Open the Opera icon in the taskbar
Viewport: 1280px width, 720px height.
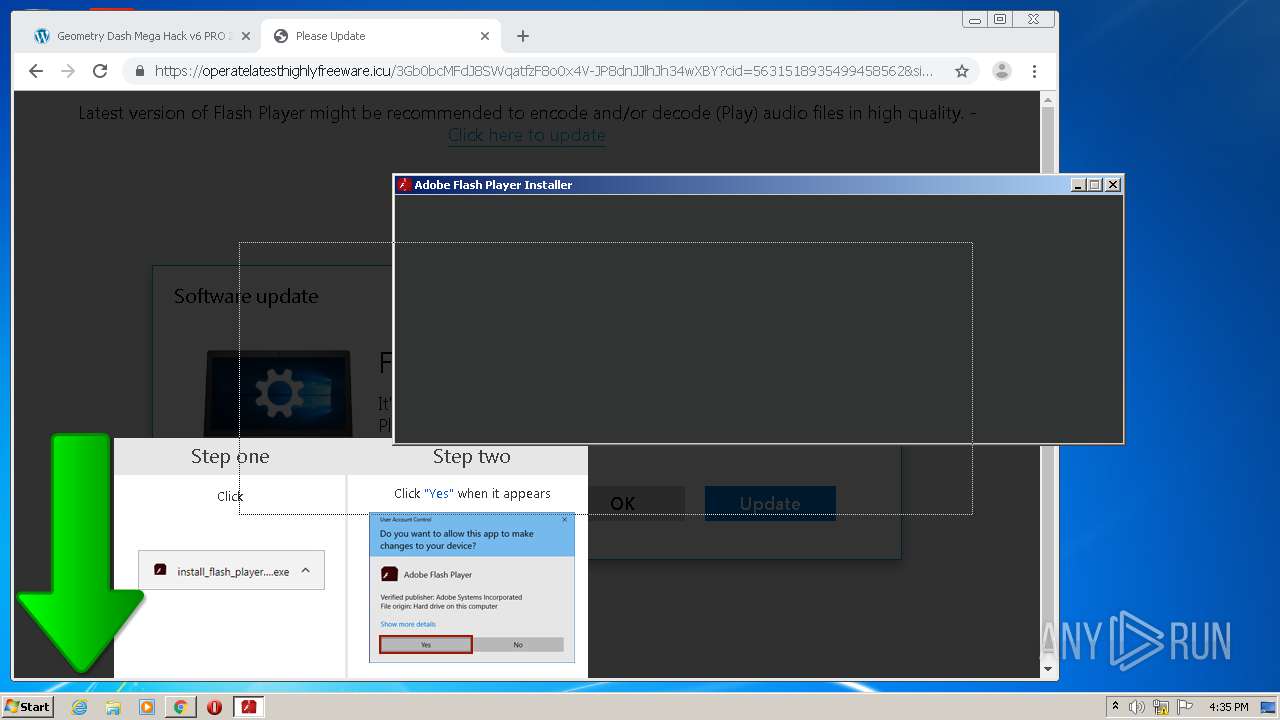(214, 707)
